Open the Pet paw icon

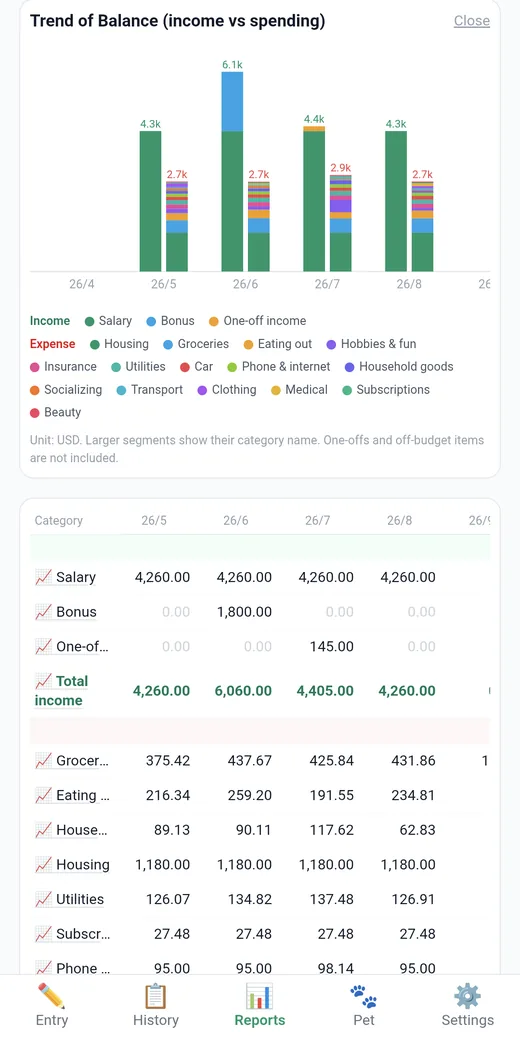pyautogui.click(x=364, y=997)
